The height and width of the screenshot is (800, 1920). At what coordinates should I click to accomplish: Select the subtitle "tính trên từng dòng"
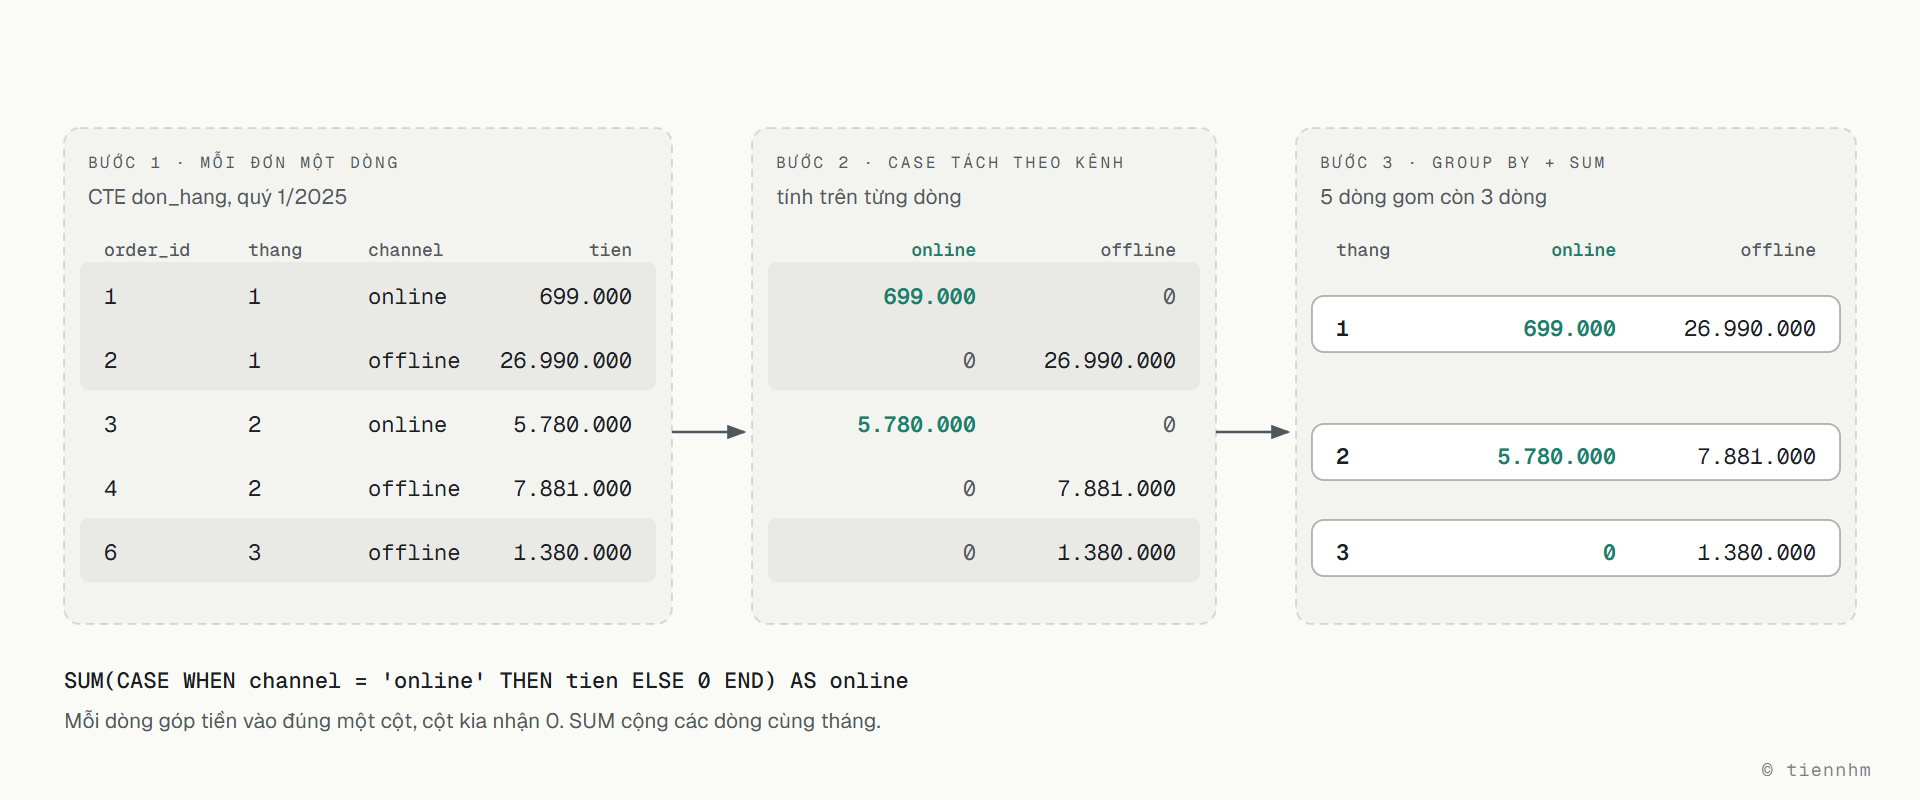pyautogui.click(x=869, y=197)
